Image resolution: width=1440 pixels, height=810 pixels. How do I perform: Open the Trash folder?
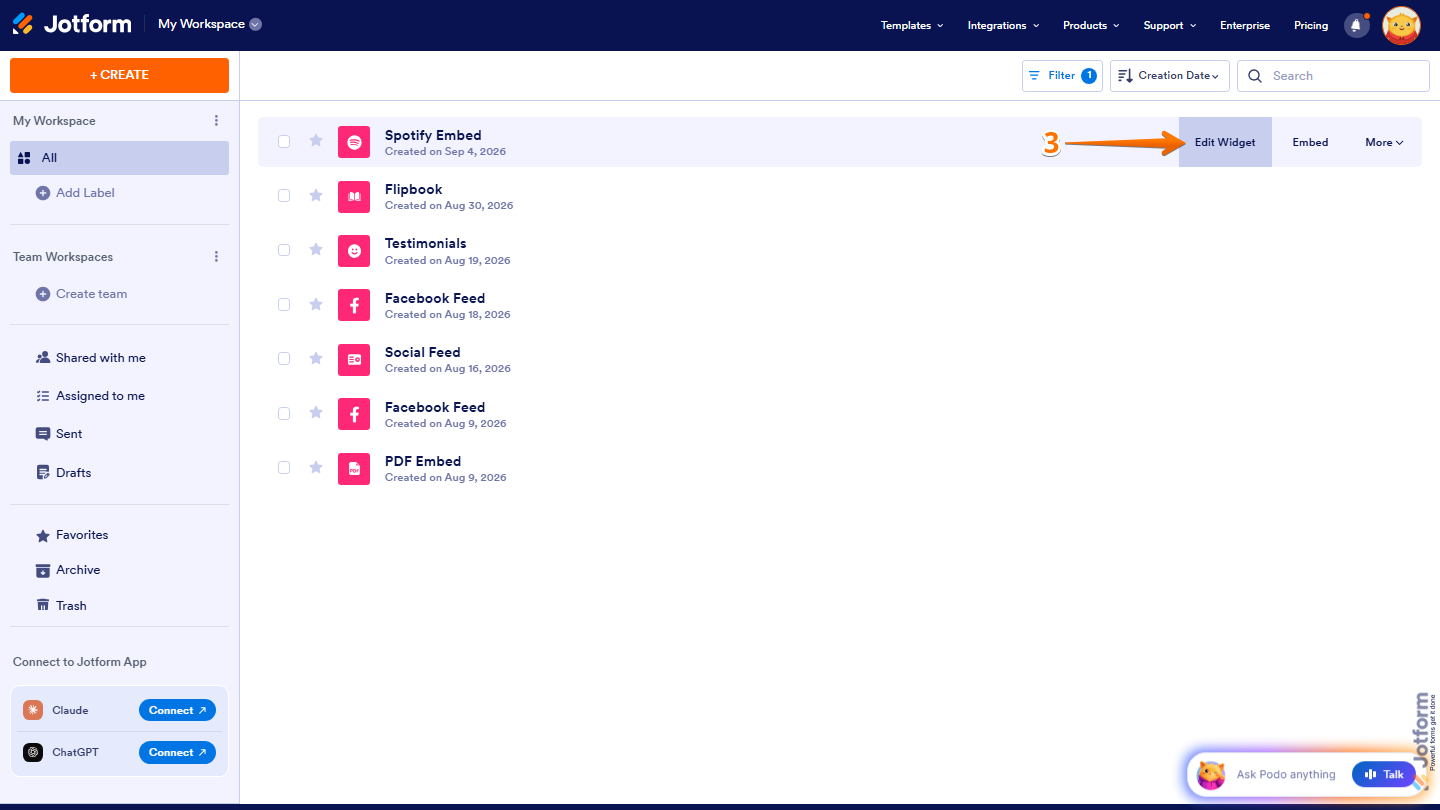[x=71, y=606]
